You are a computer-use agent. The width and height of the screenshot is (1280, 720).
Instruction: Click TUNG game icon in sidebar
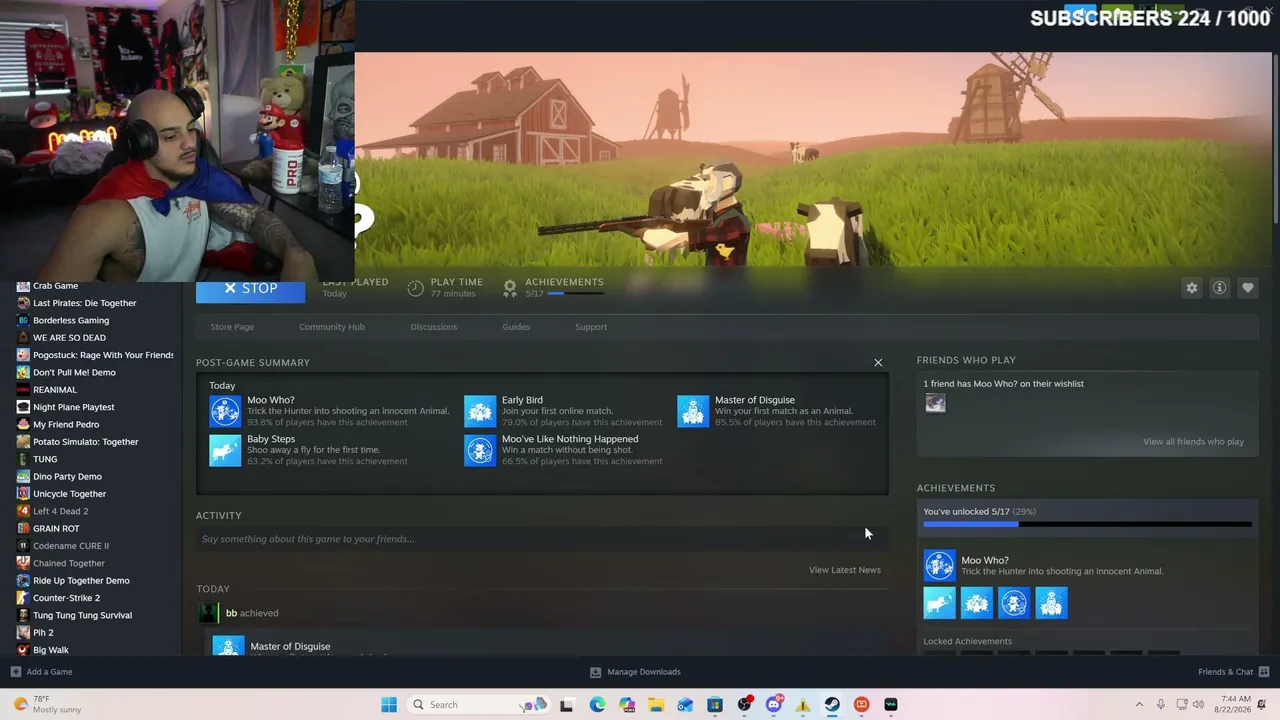23,459
